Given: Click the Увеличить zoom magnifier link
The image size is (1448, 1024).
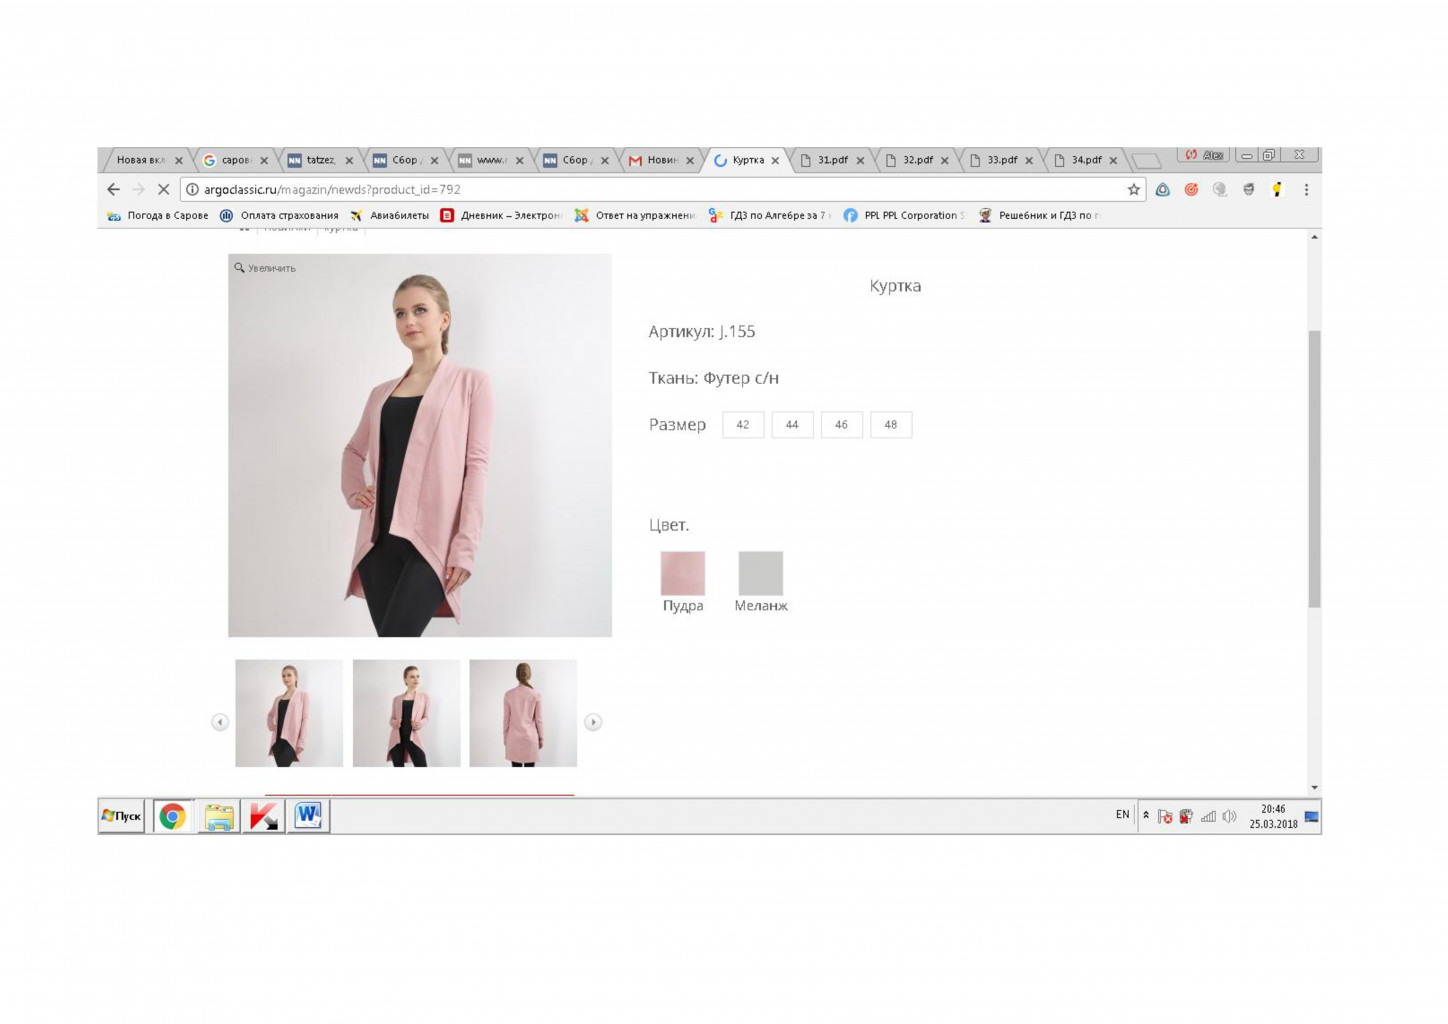Looking at the screenshot, I should point(265,268).
